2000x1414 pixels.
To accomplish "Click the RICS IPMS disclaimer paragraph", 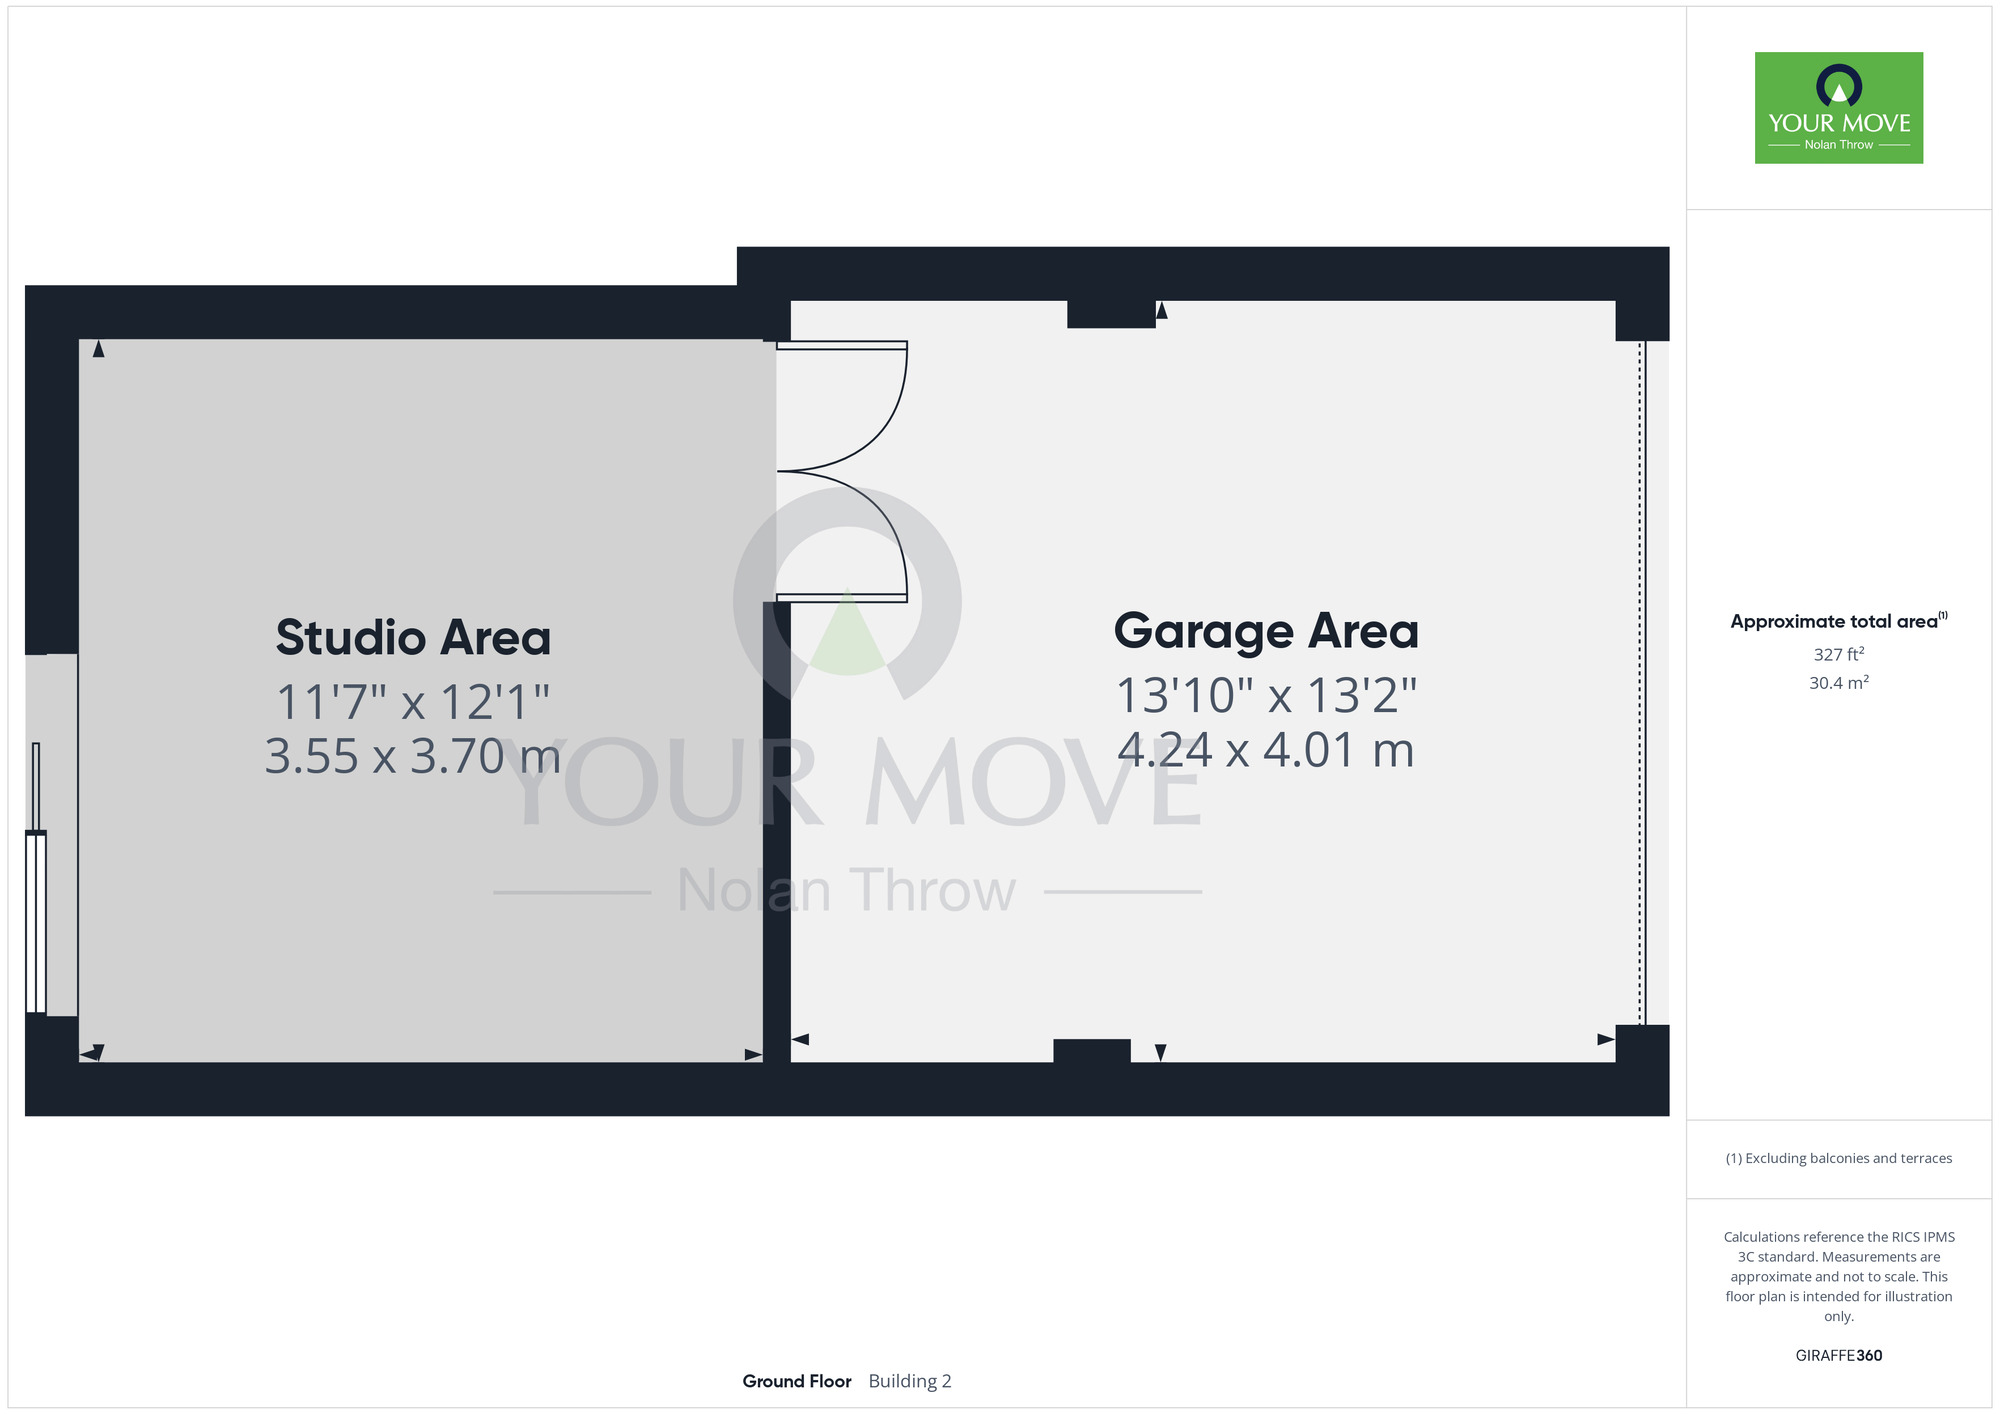I will click(1838, 1276).
